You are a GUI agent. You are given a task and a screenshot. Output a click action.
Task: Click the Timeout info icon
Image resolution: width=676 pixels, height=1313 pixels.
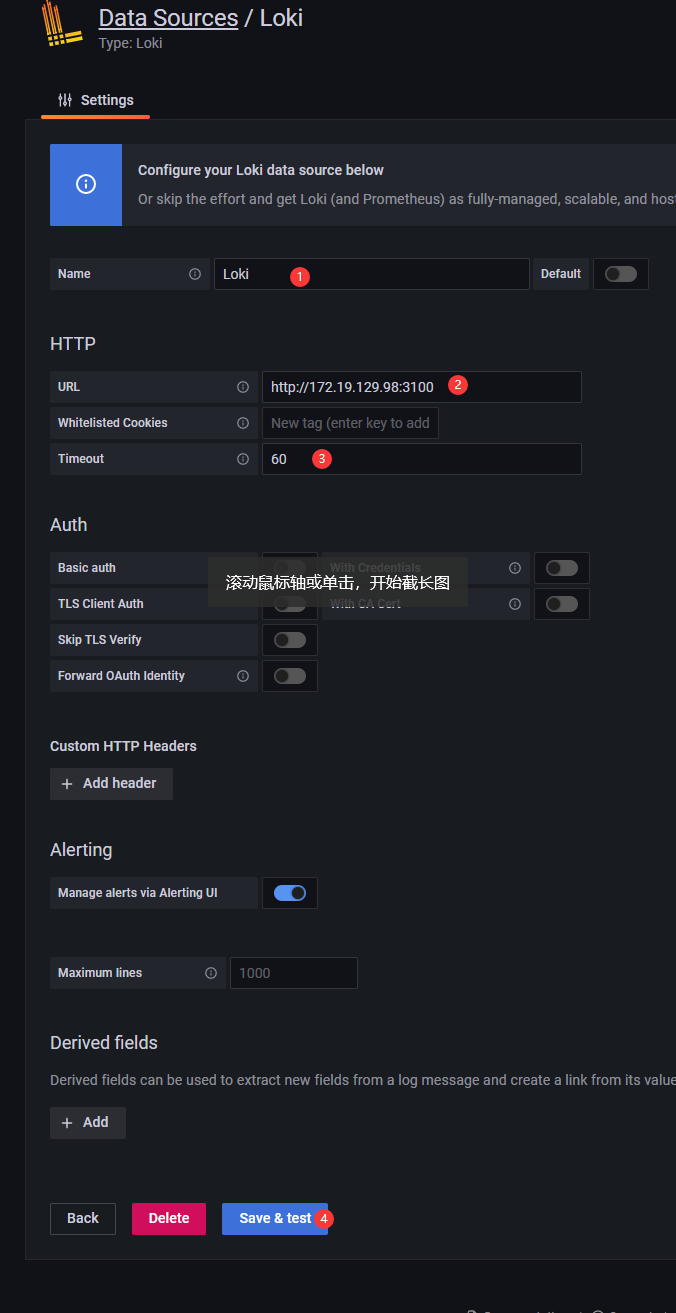pos(243,459)
